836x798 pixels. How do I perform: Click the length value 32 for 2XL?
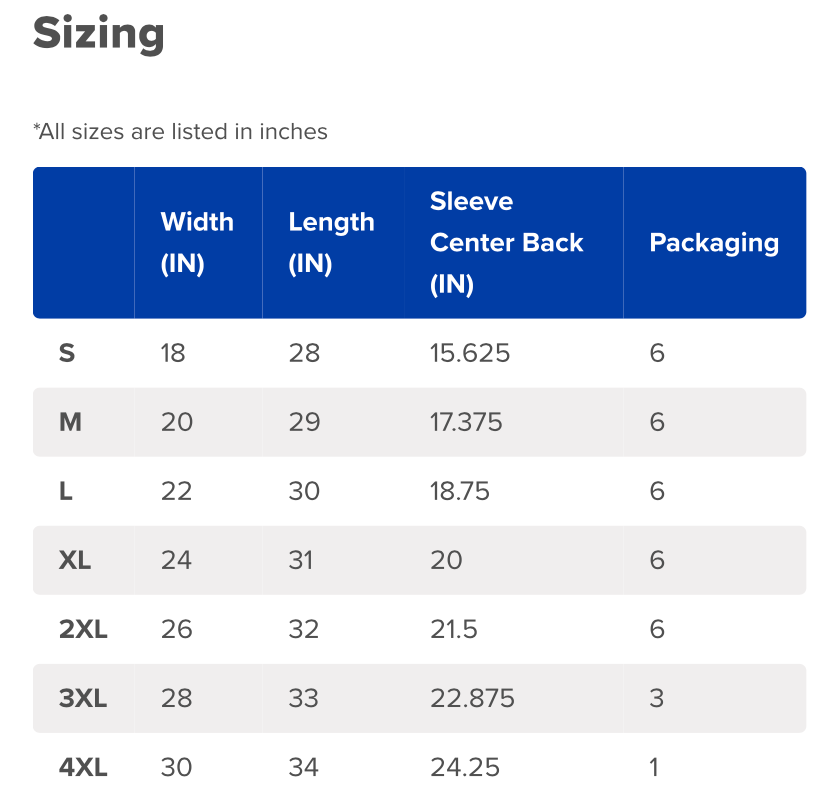304,629
